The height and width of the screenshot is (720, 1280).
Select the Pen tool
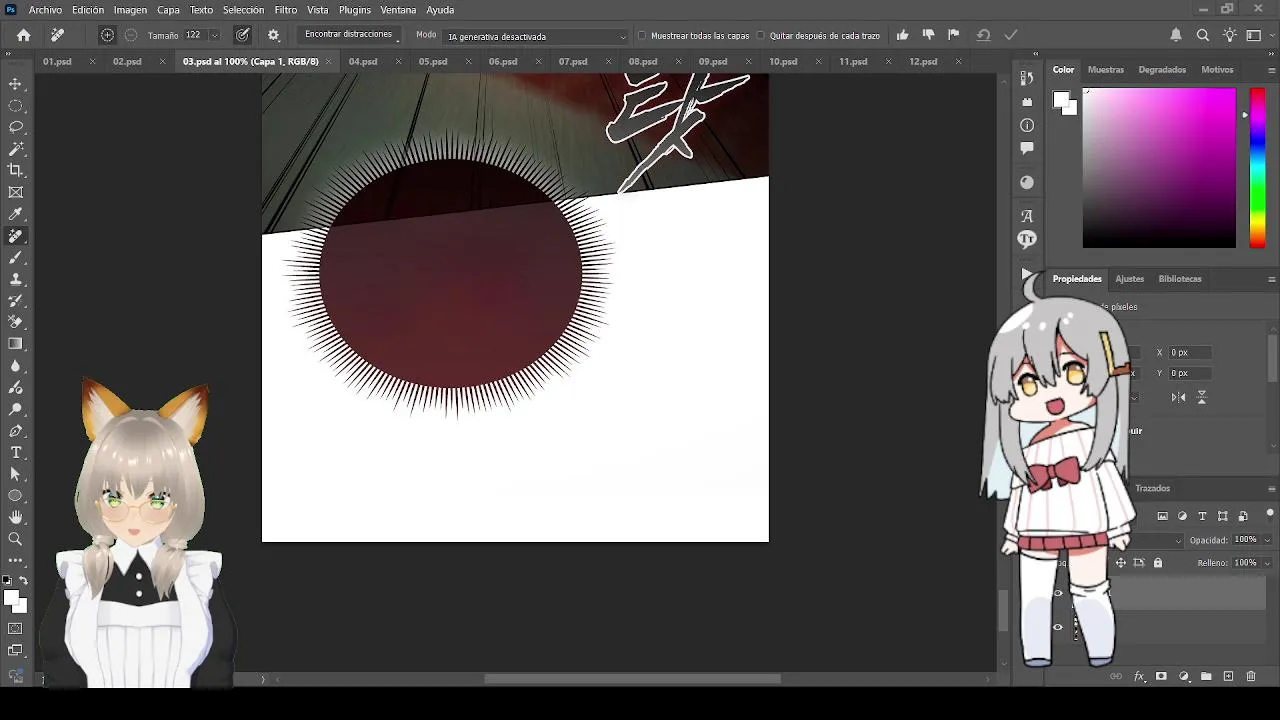point(15,431)
